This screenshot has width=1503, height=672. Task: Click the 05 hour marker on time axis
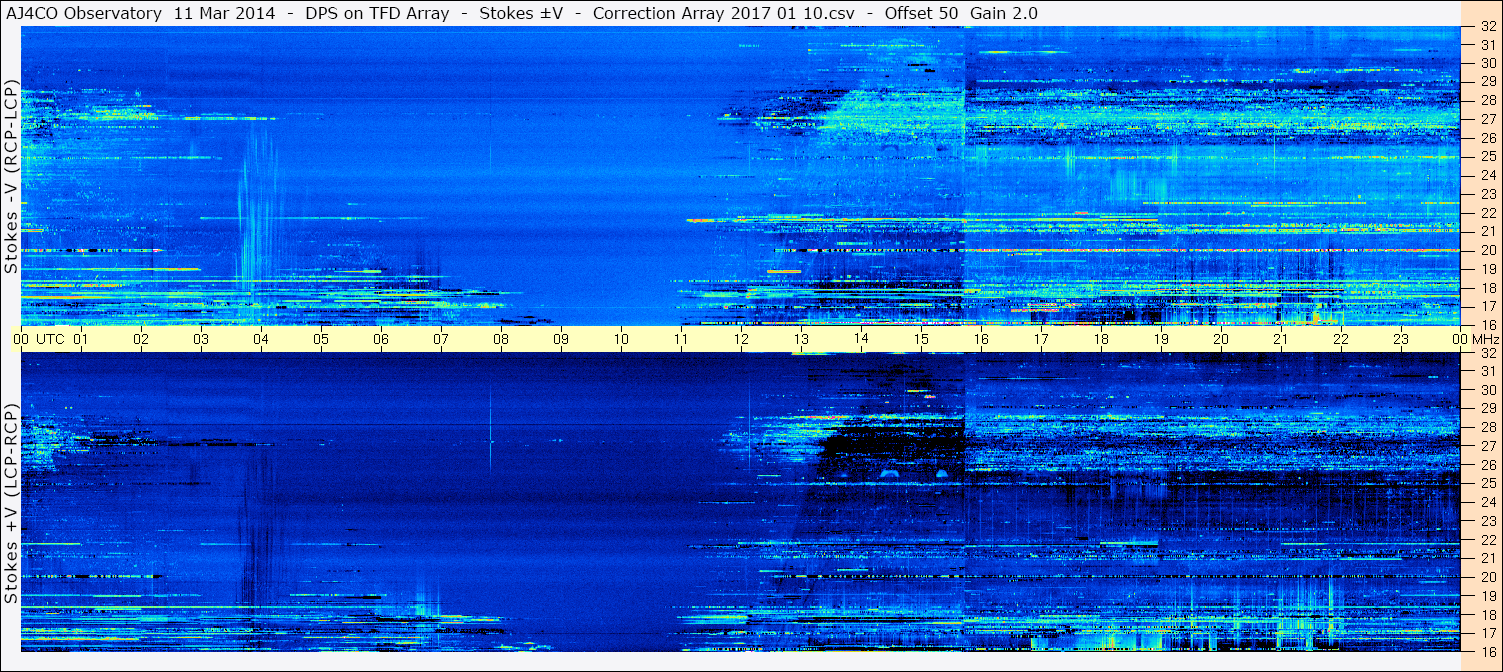click(321, 339)
